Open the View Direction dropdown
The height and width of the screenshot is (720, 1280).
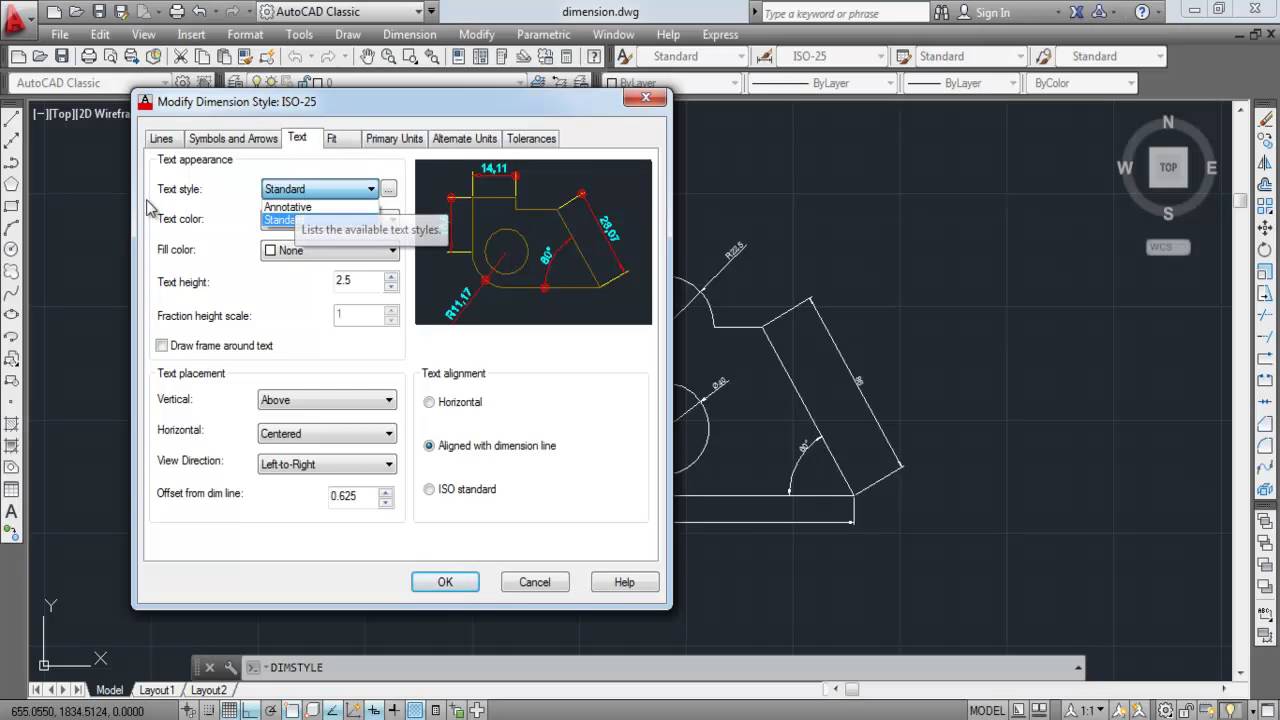327,465
